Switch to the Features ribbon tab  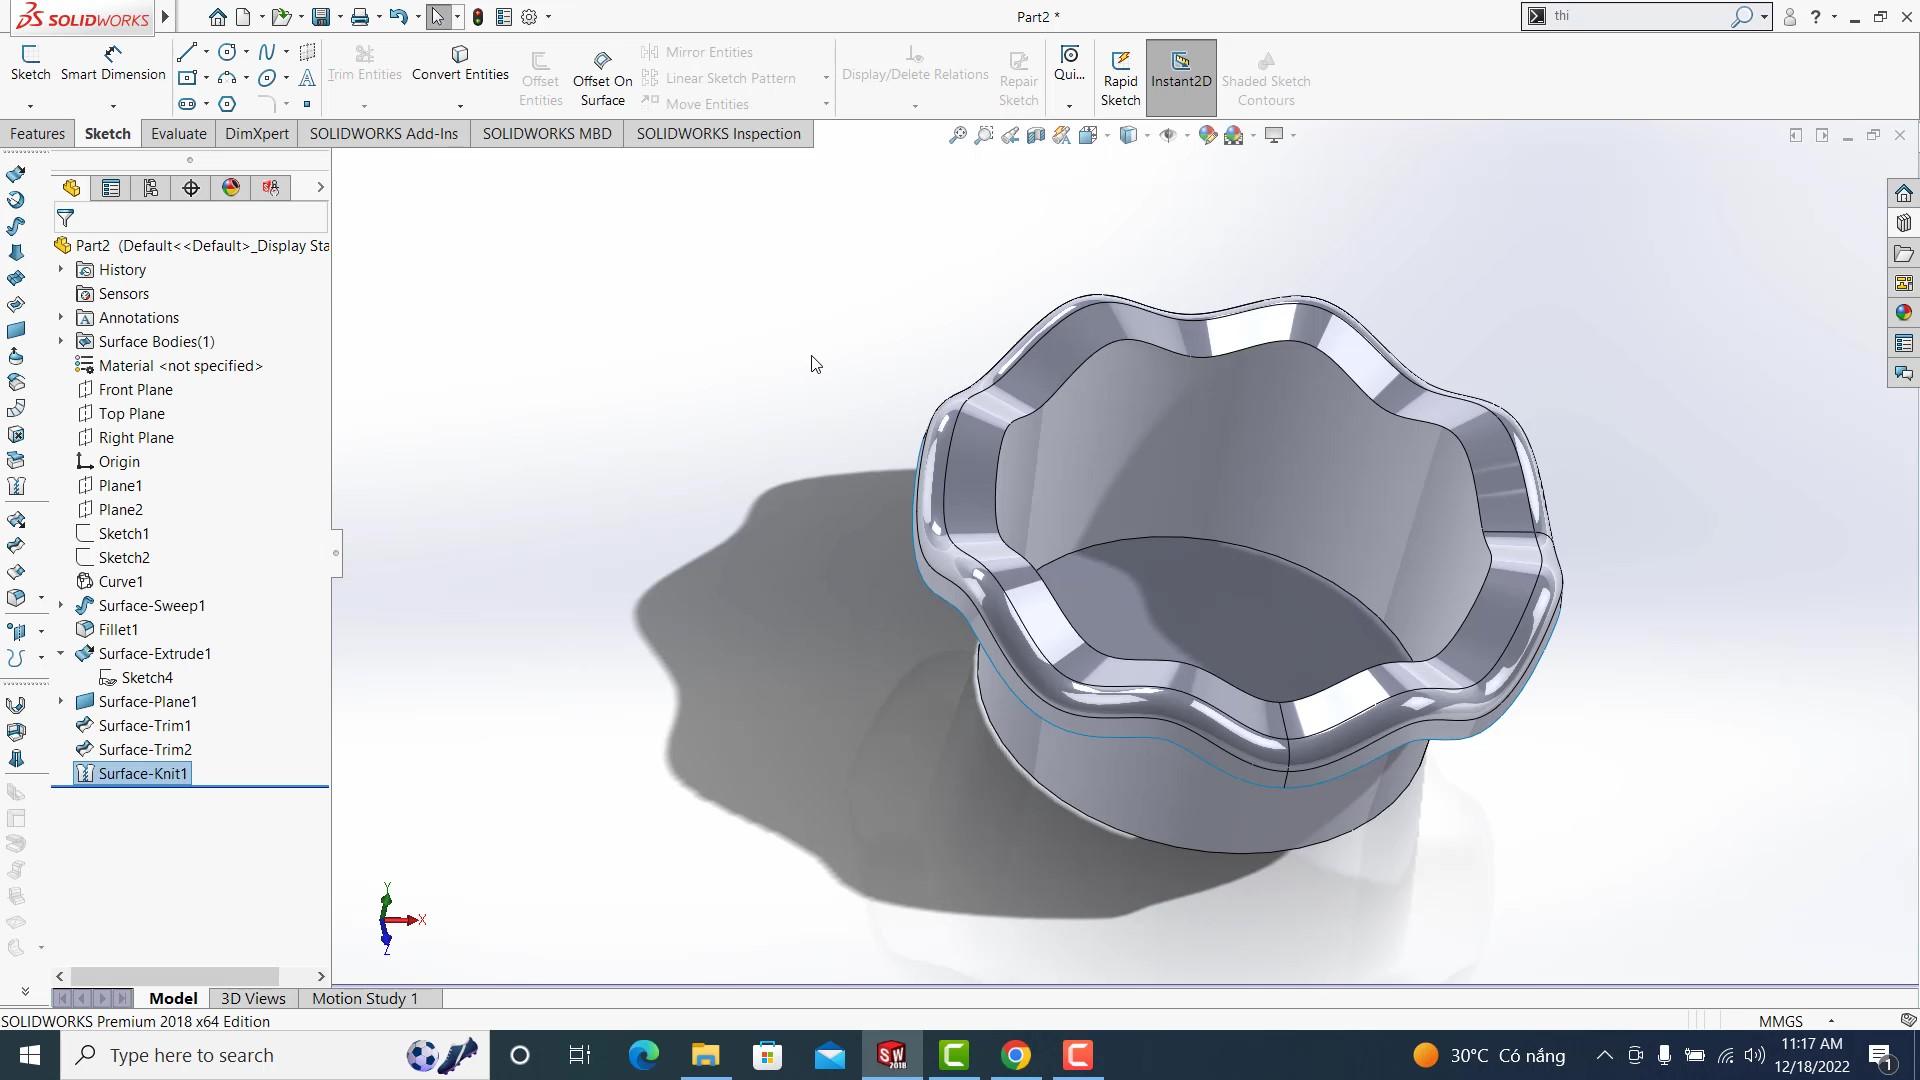coord(37,134)
